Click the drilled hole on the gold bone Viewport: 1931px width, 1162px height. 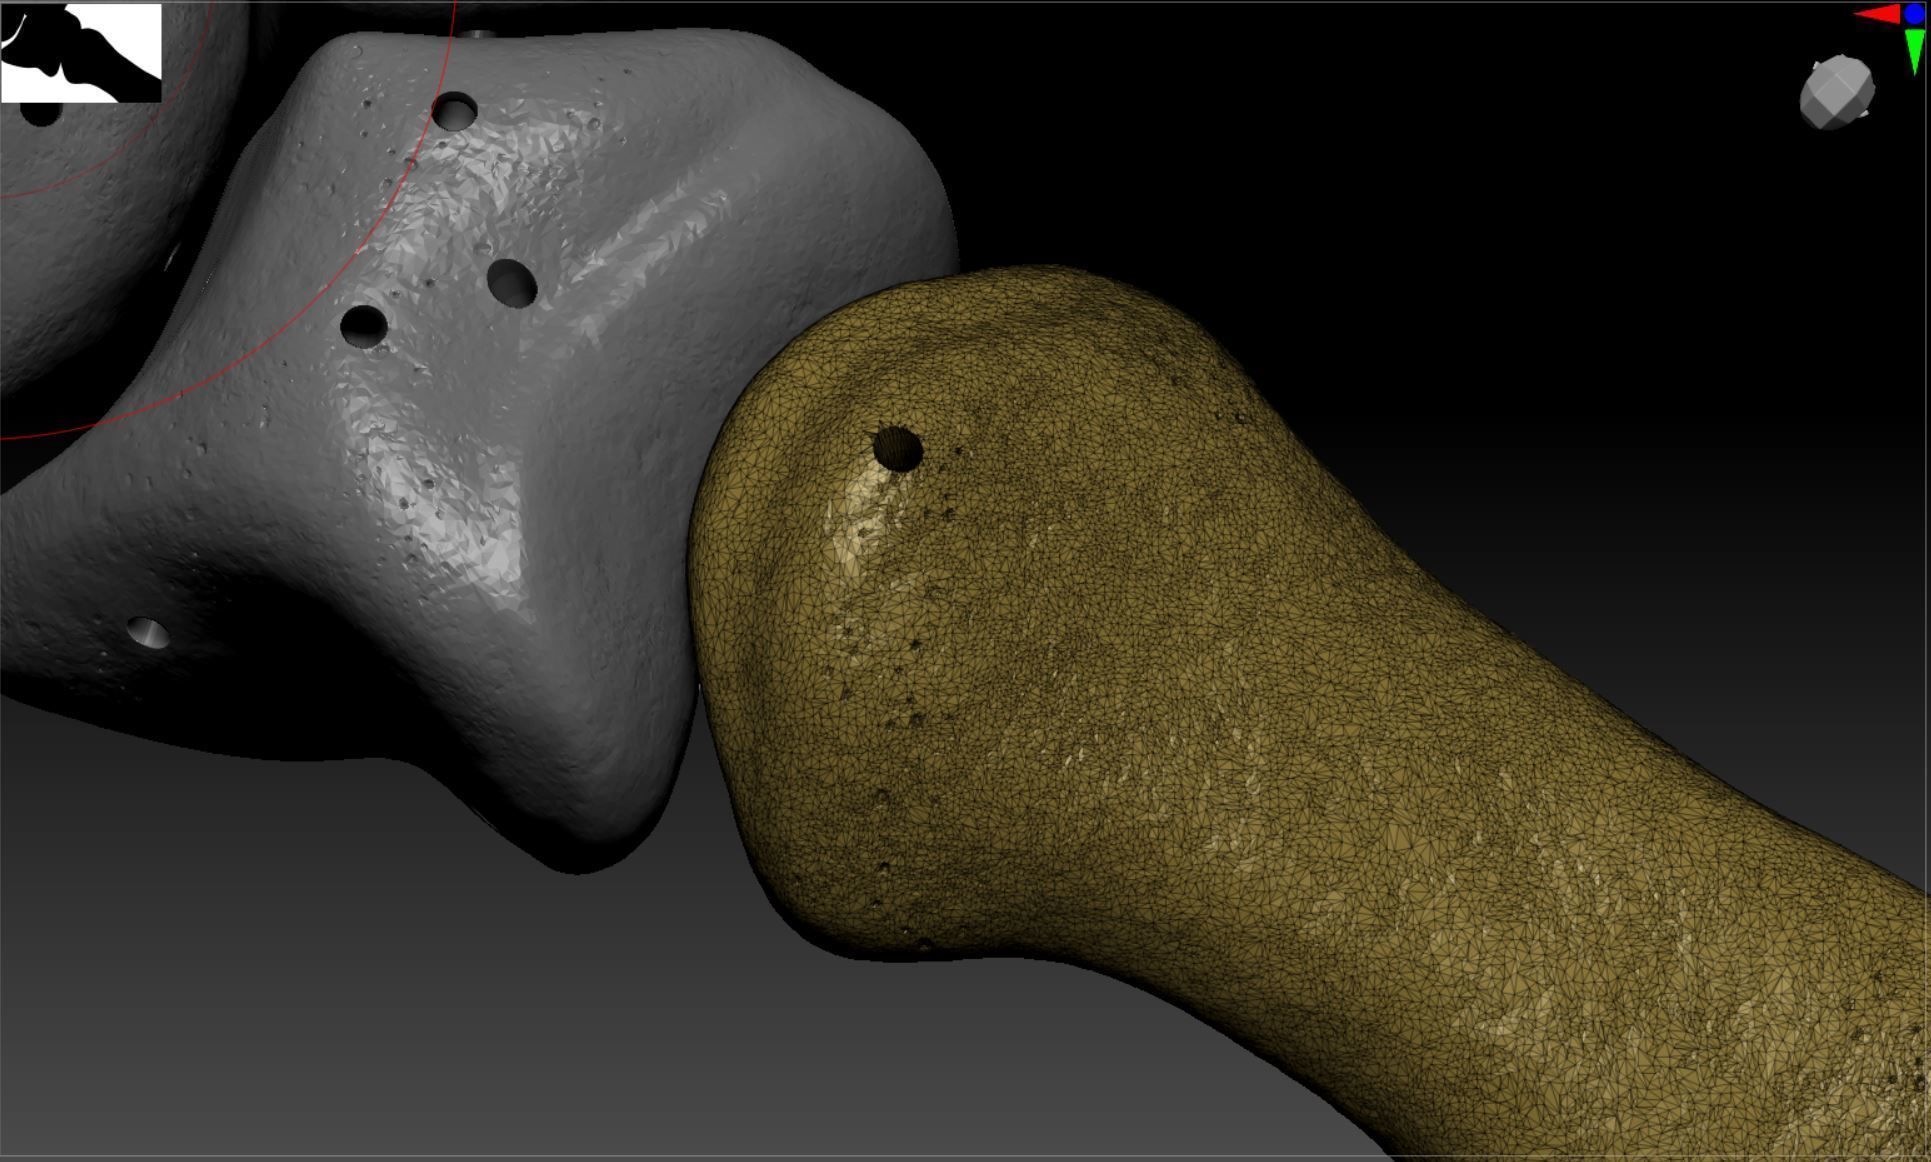(x=898, y=449)
